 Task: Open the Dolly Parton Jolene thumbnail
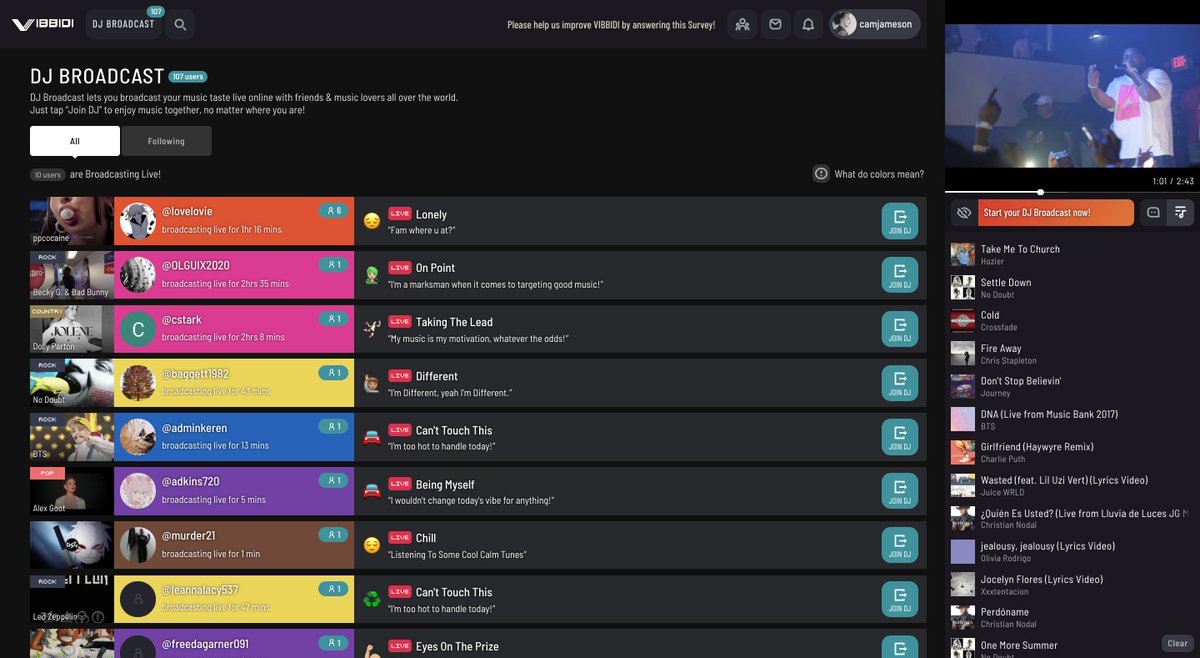(71, 329)
